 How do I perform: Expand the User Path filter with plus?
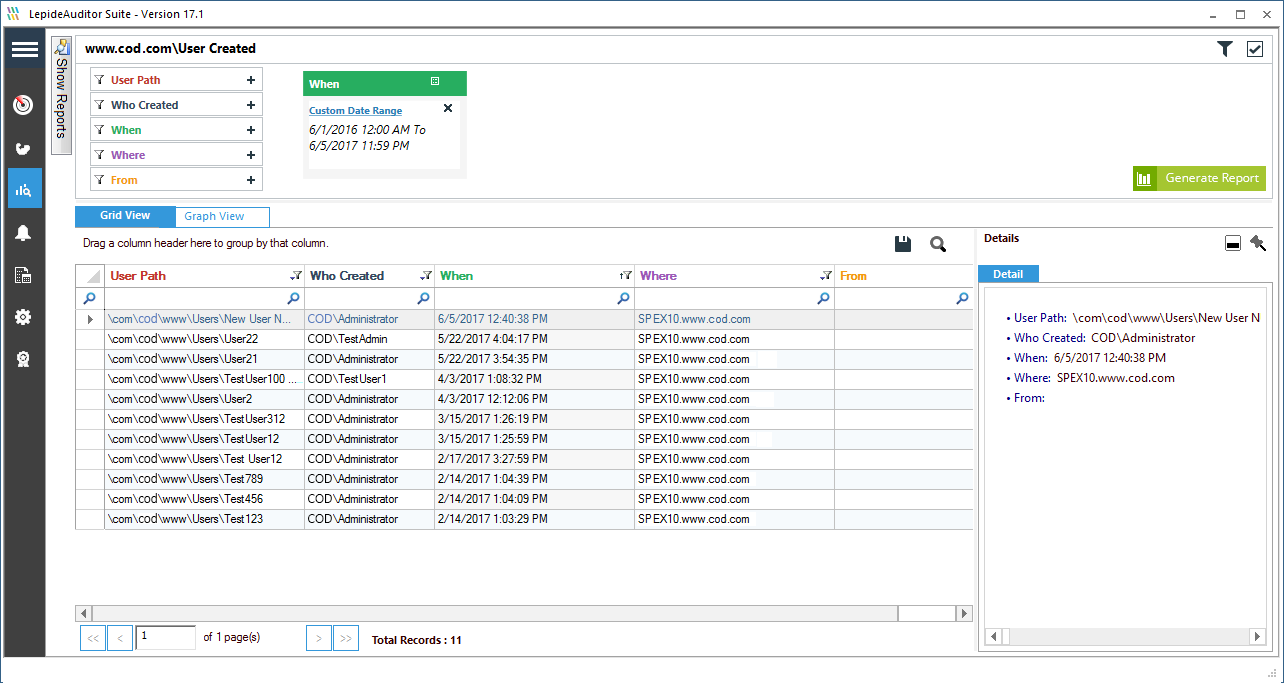tap(250, 80)
